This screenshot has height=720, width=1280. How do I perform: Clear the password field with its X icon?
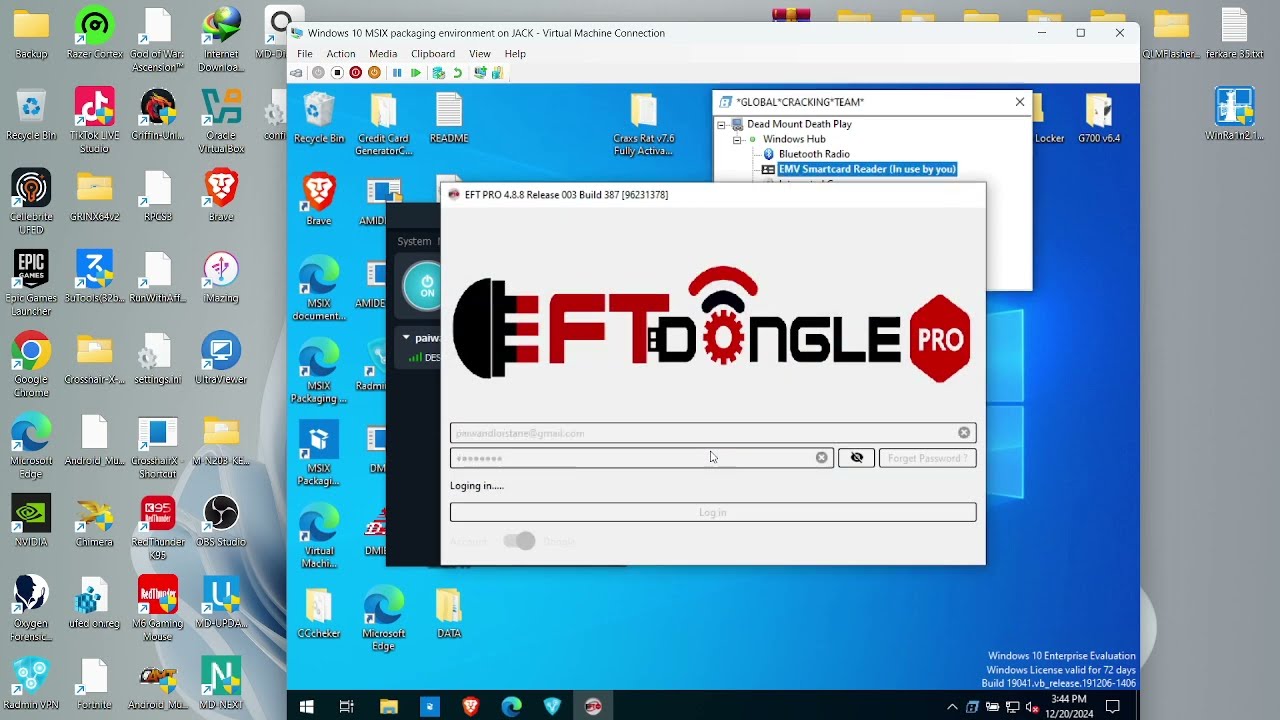(822, 458)
